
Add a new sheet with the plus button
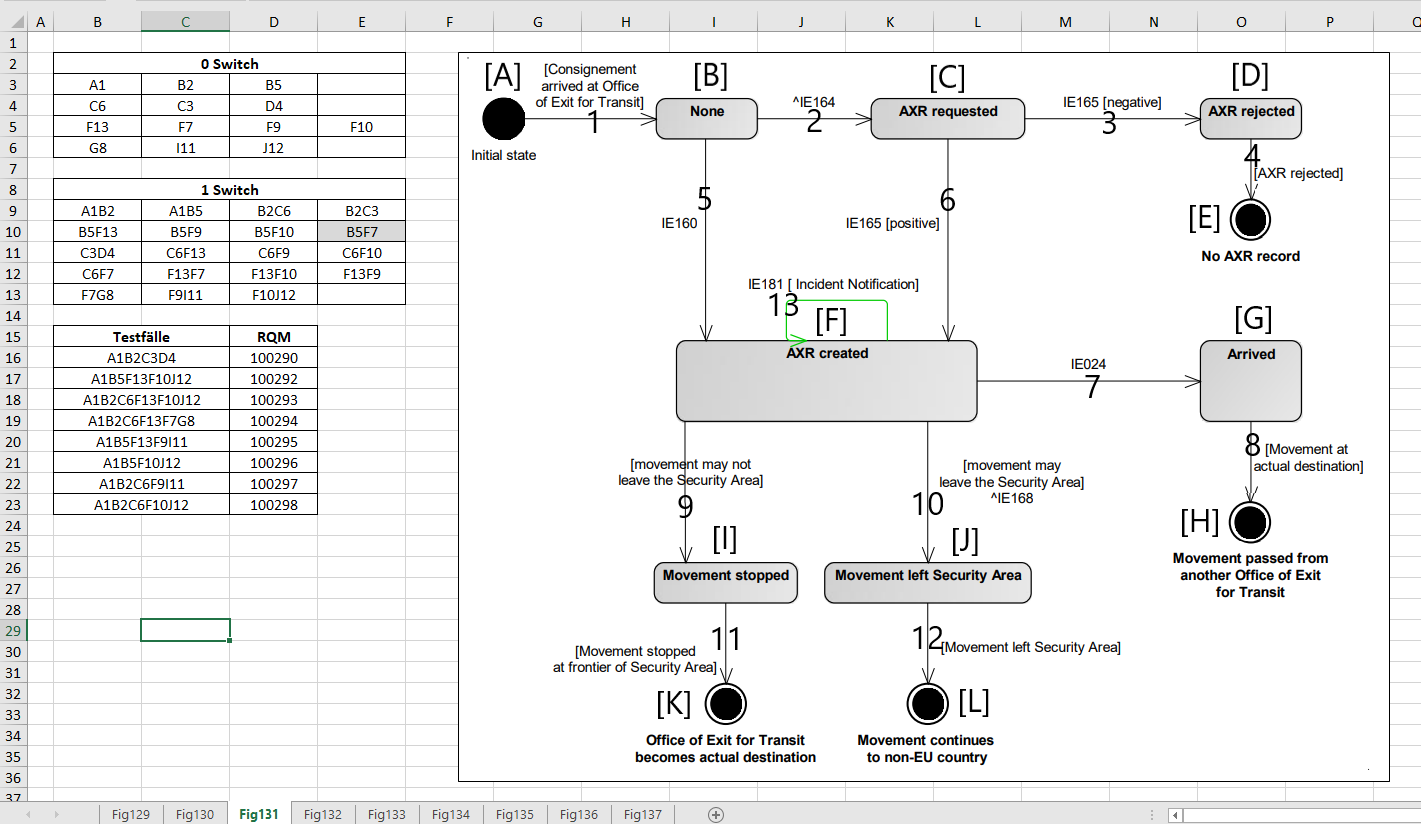[716, 814]
